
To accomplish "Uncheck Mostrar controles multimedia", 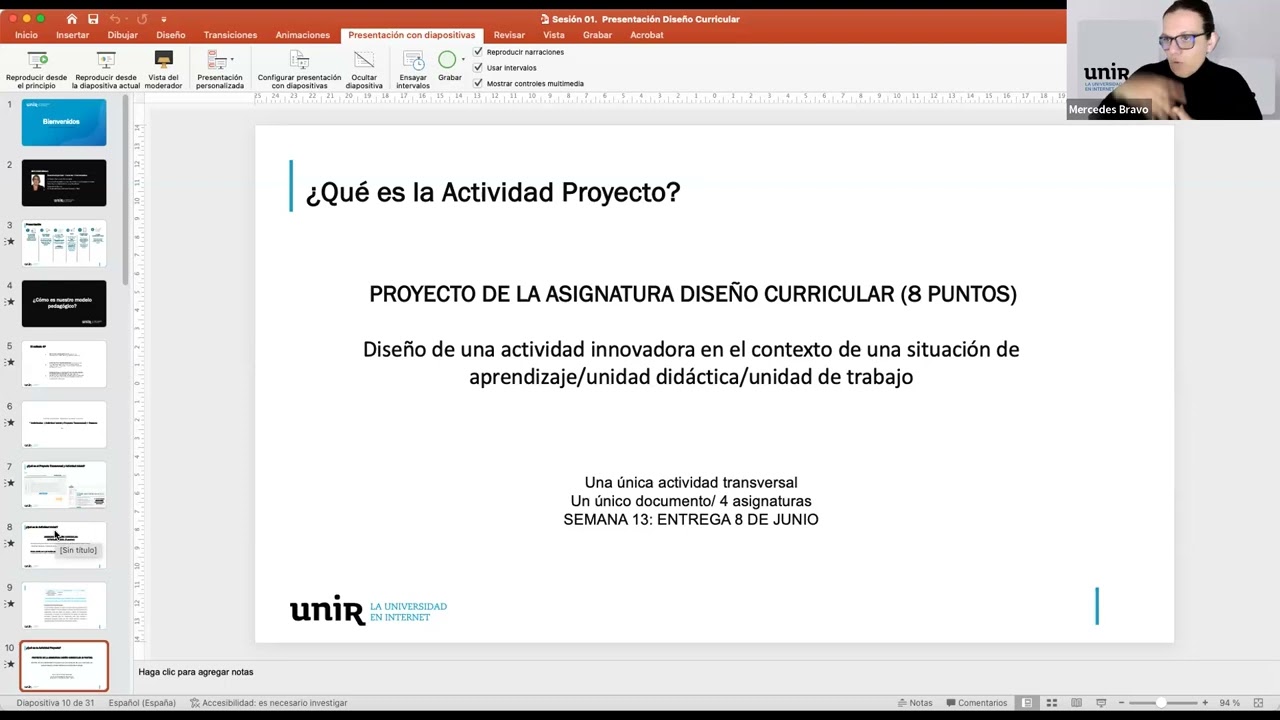I will pos(478,83).
